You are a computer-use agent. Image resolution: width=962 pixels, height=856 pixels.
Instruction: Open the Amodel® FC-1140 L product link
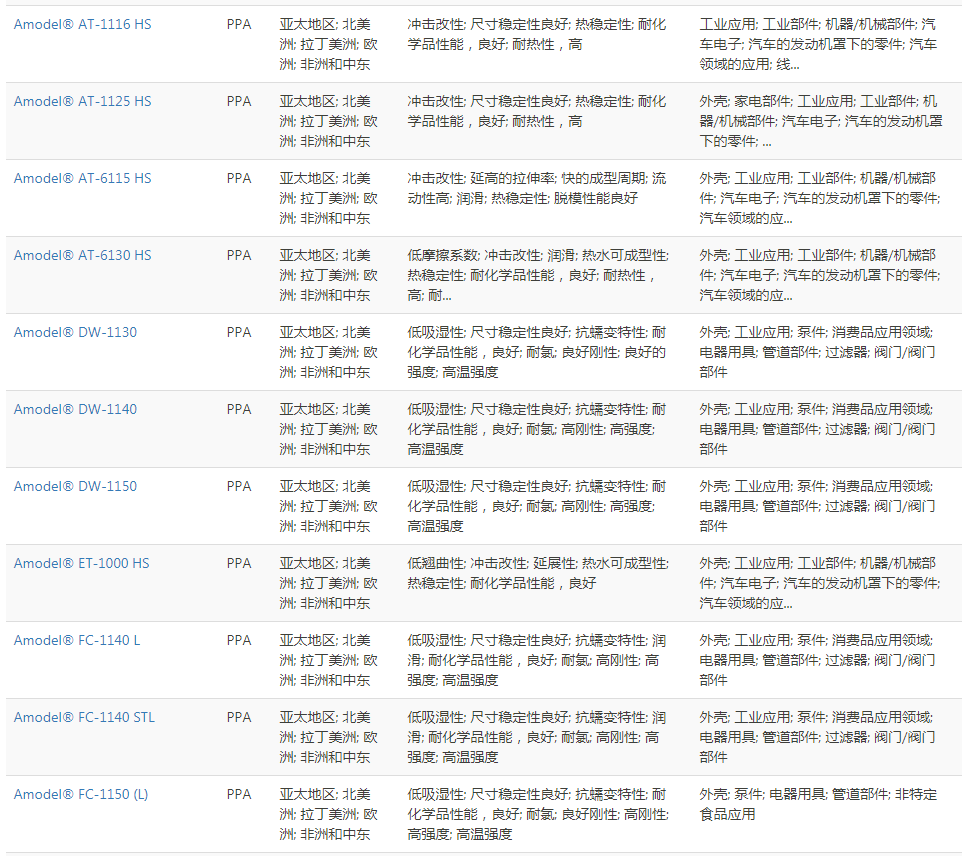pos(77,641)
